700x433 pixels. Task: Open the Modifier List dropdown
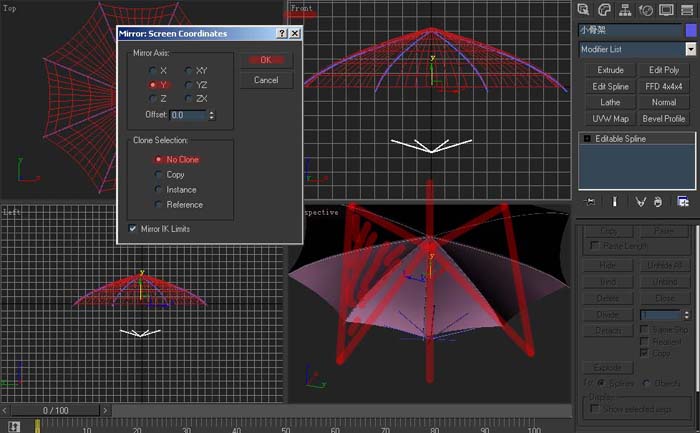click(x=690, y=49)
